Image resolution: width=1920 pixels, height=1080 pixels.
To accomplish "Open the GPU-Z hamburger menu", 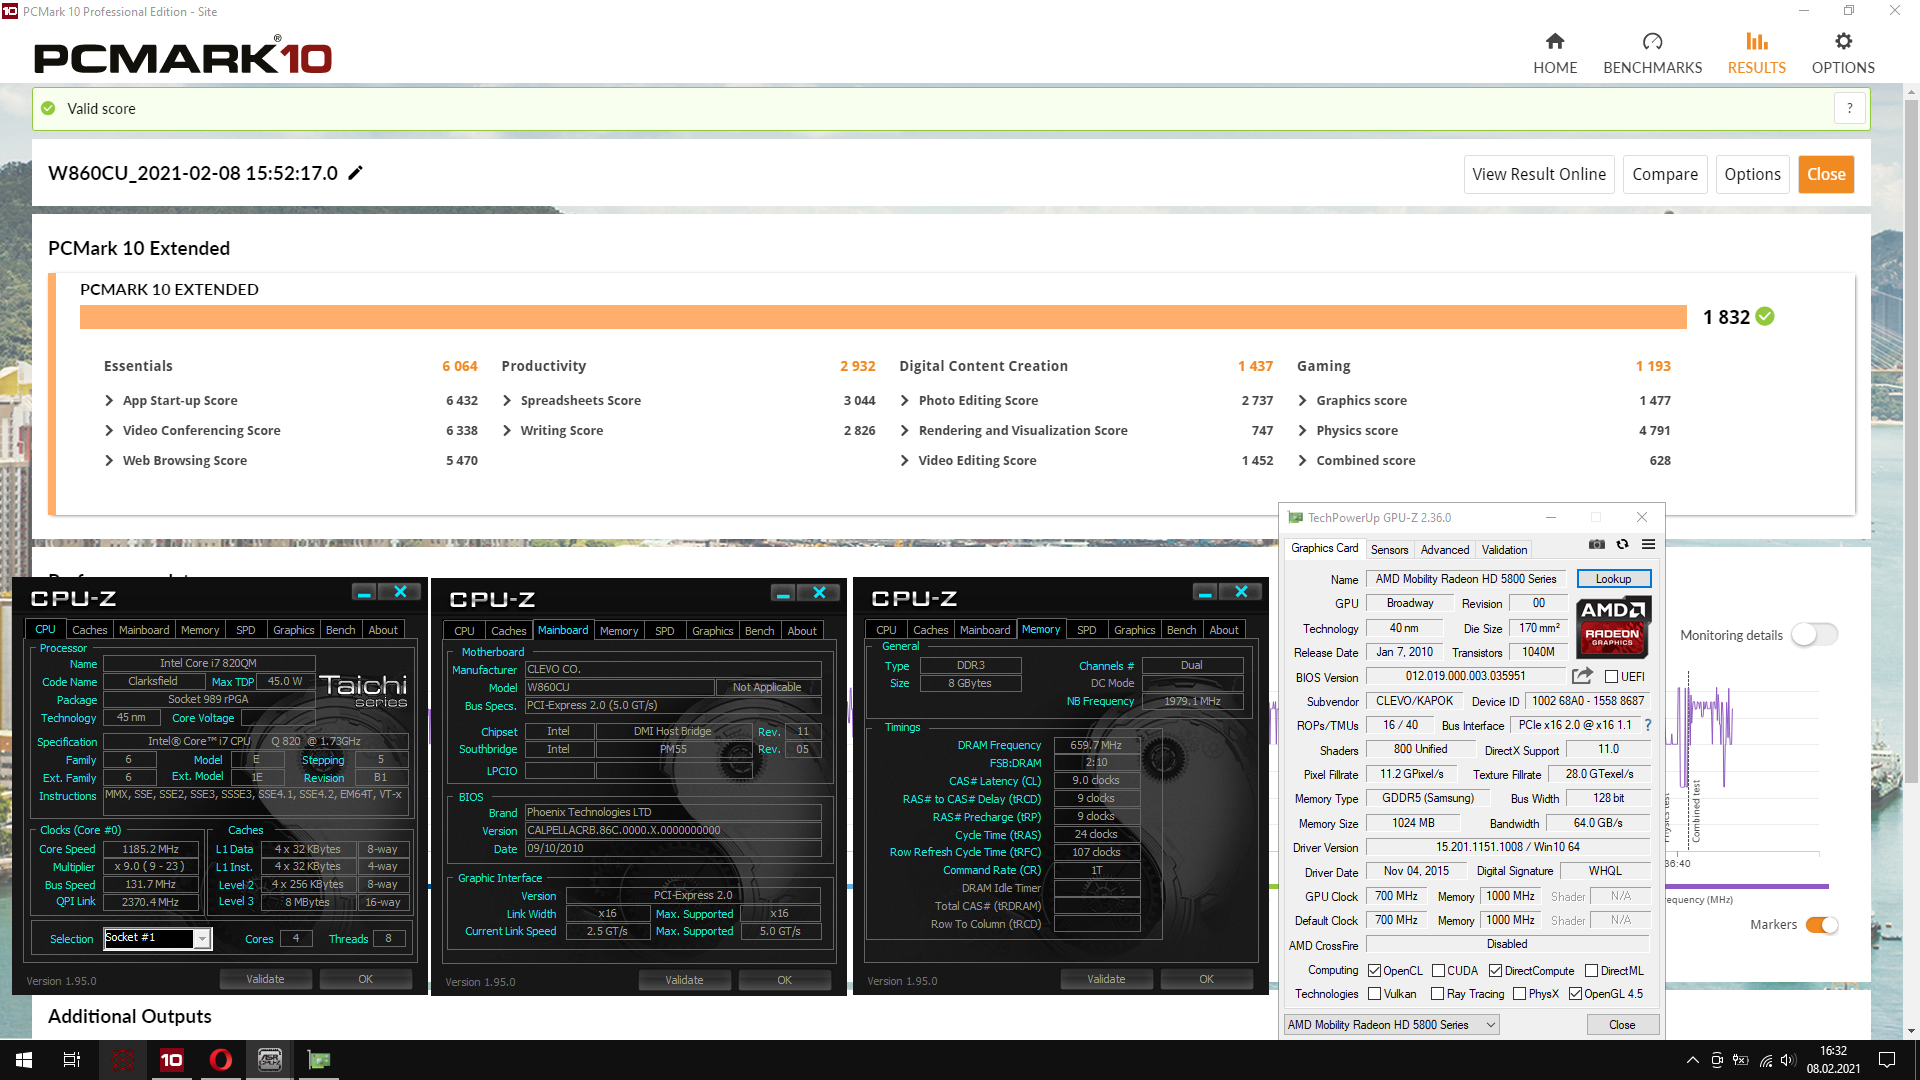I will pos(1648,545).
